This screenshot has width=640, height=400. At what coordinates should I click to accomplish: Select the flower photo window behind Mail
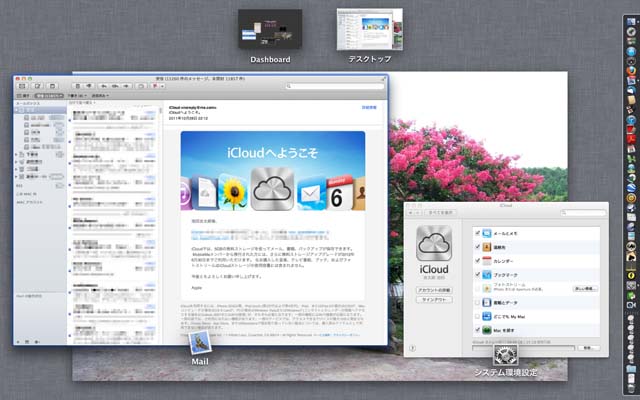[x=478, y=137]
